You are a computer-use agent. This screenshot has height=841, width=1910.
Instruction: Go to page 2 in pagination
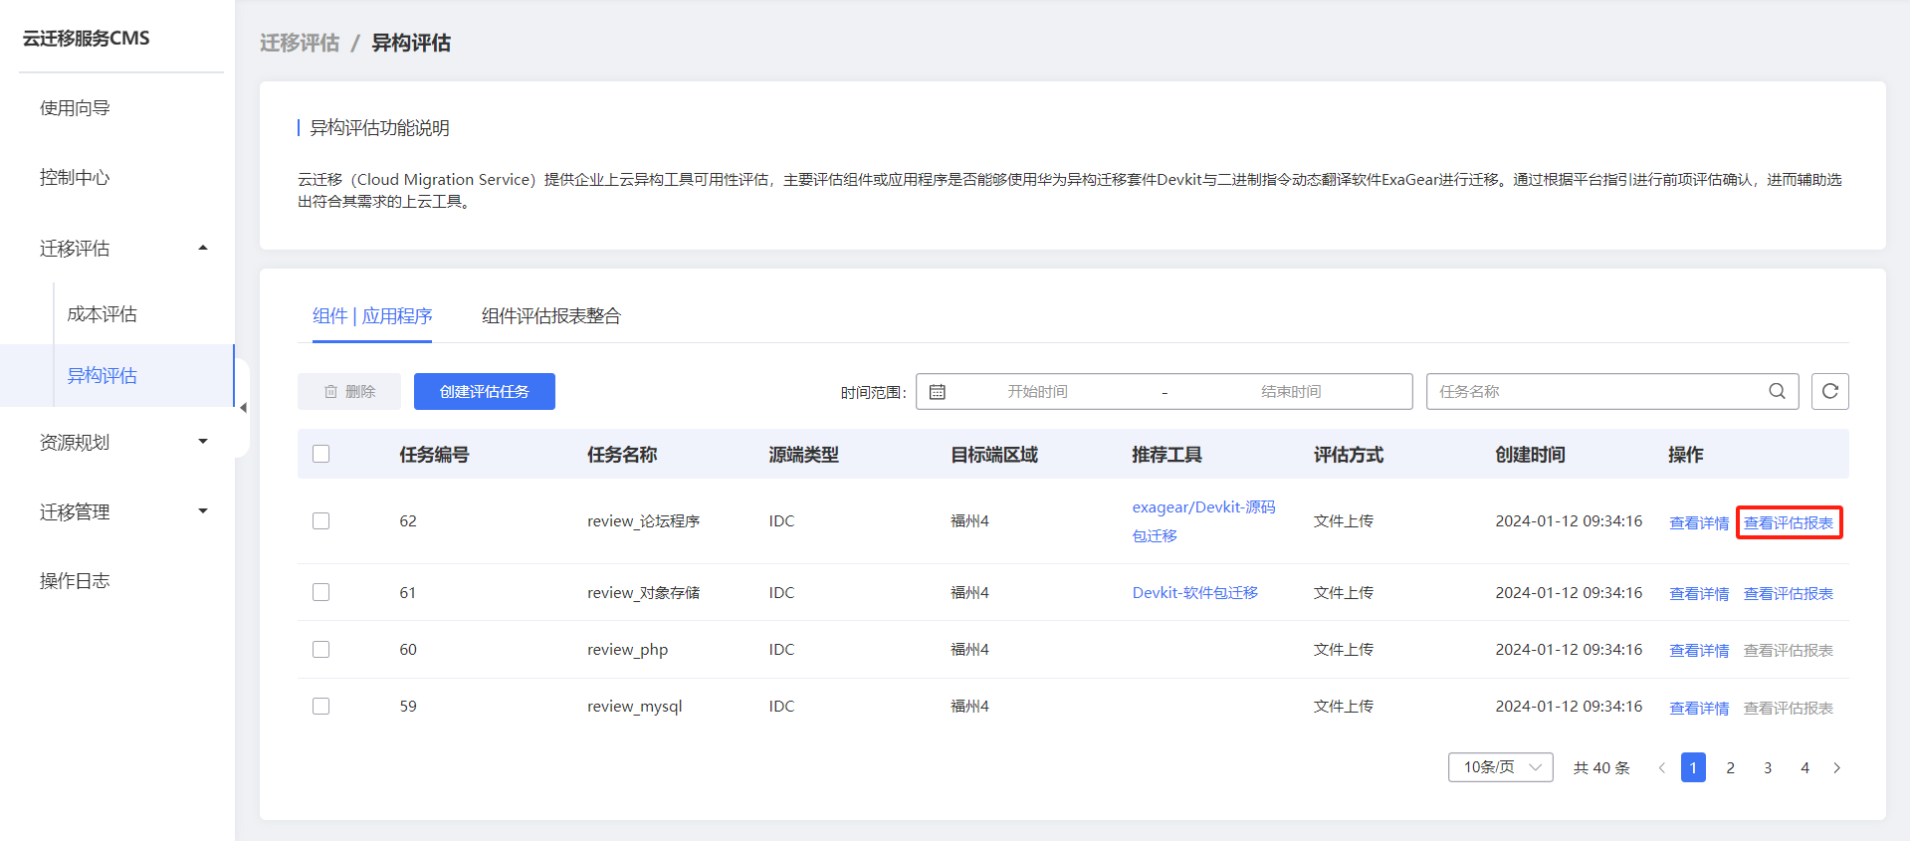click(x=1730, y=768)
